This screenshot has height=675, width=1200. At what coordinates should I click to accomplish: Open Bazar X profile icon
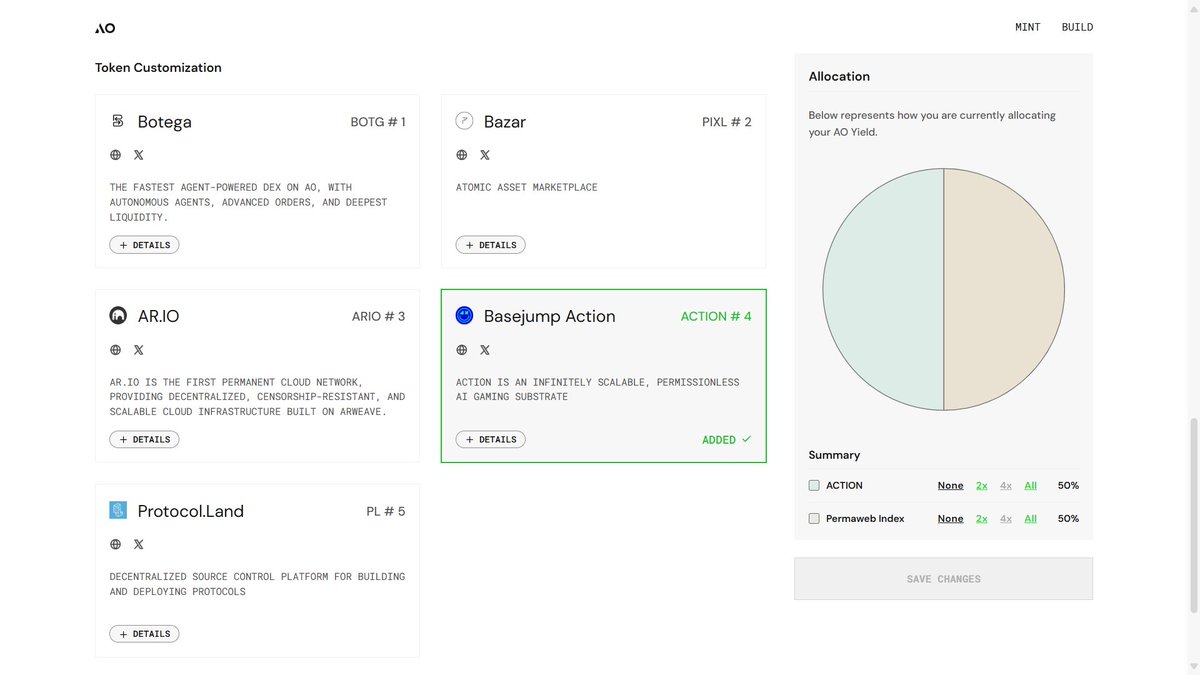coord(485,155)
